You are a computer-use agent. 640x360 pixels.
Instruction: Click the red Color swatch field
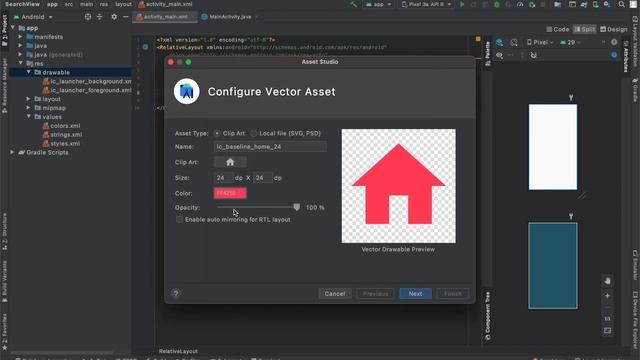click(x=230, y=193)
